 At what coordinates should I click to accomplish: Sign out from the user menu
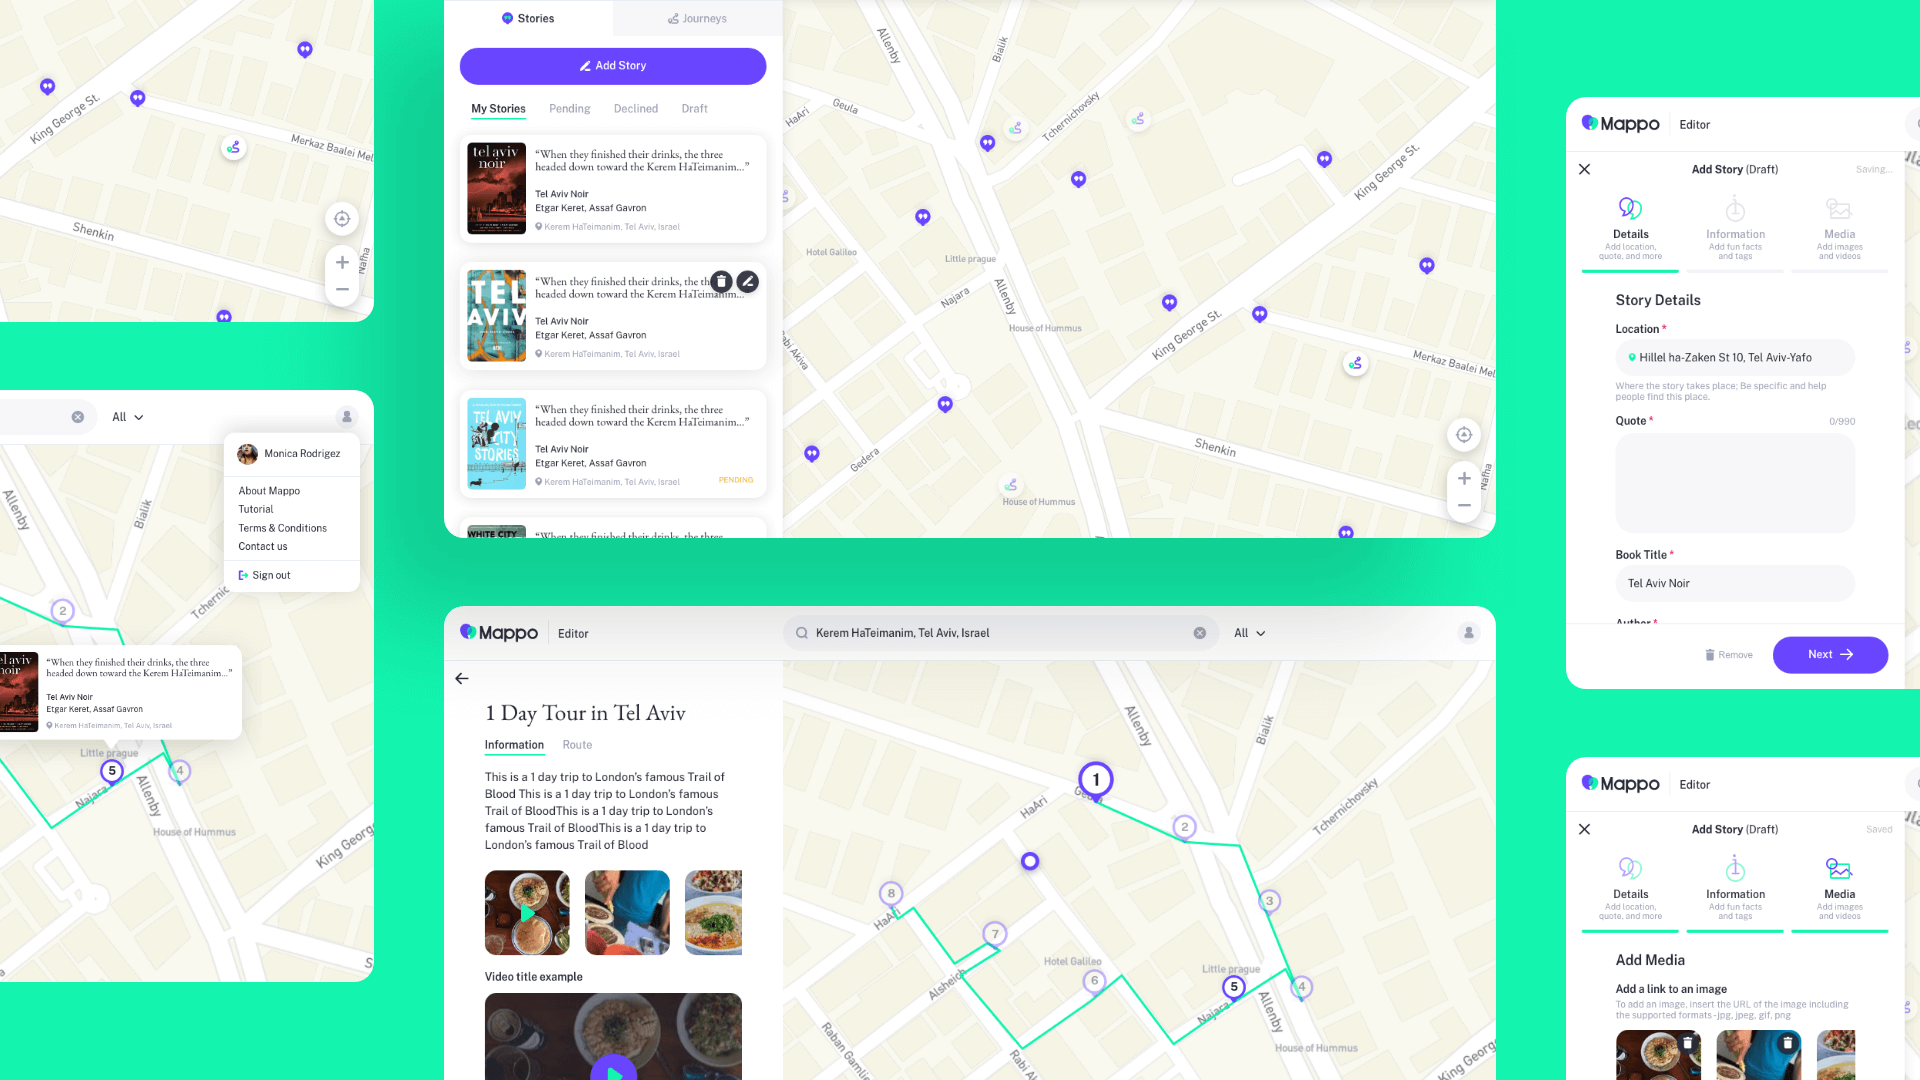click(x=264, y=575)
